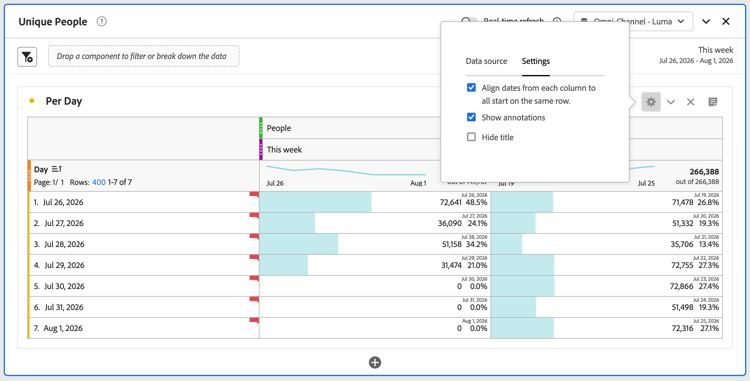Check the Hide title option

click(x=472, y=137)
